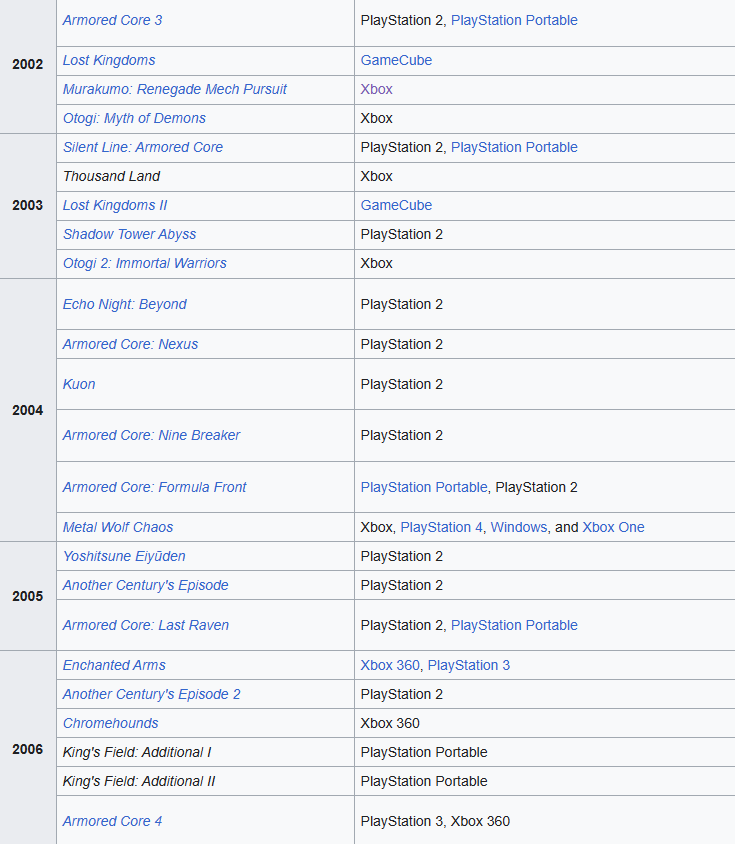The image size is (735, 844).
Task: Open Murakumo: Renegade Mech Pursuit link
Action: coord(174,89)
